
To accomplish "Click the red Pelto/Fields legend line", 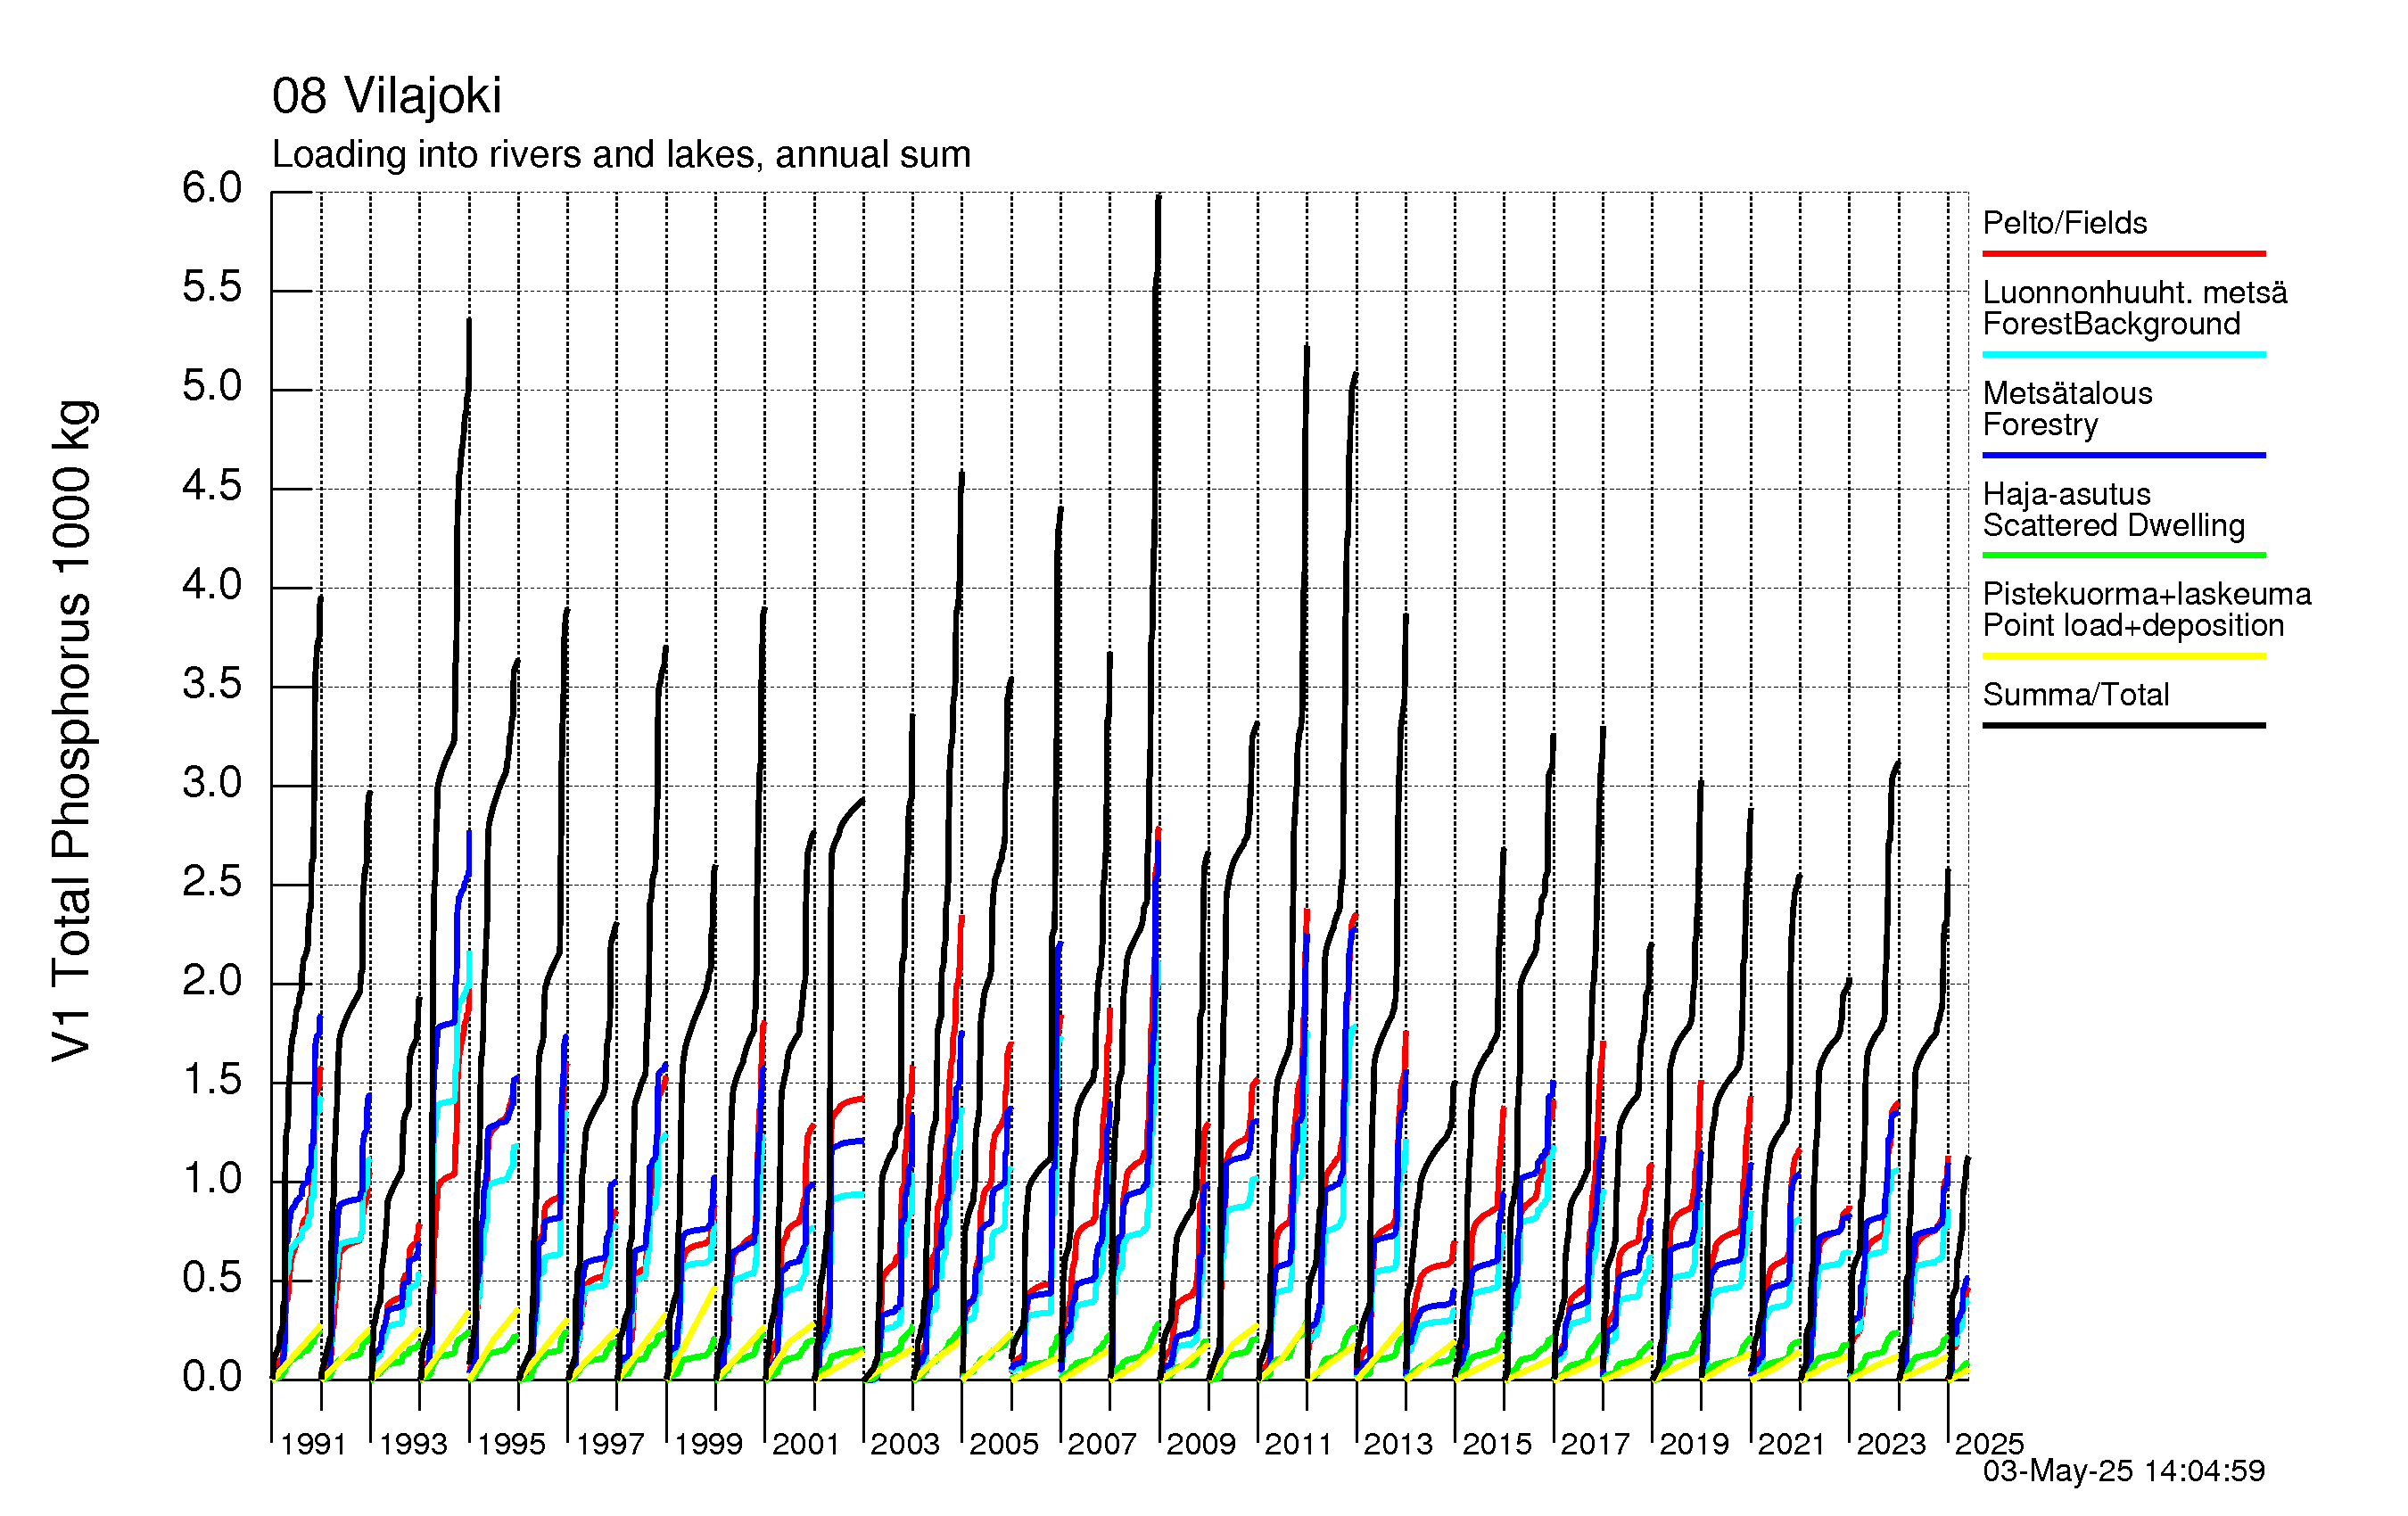I will tap(2124, 254).
